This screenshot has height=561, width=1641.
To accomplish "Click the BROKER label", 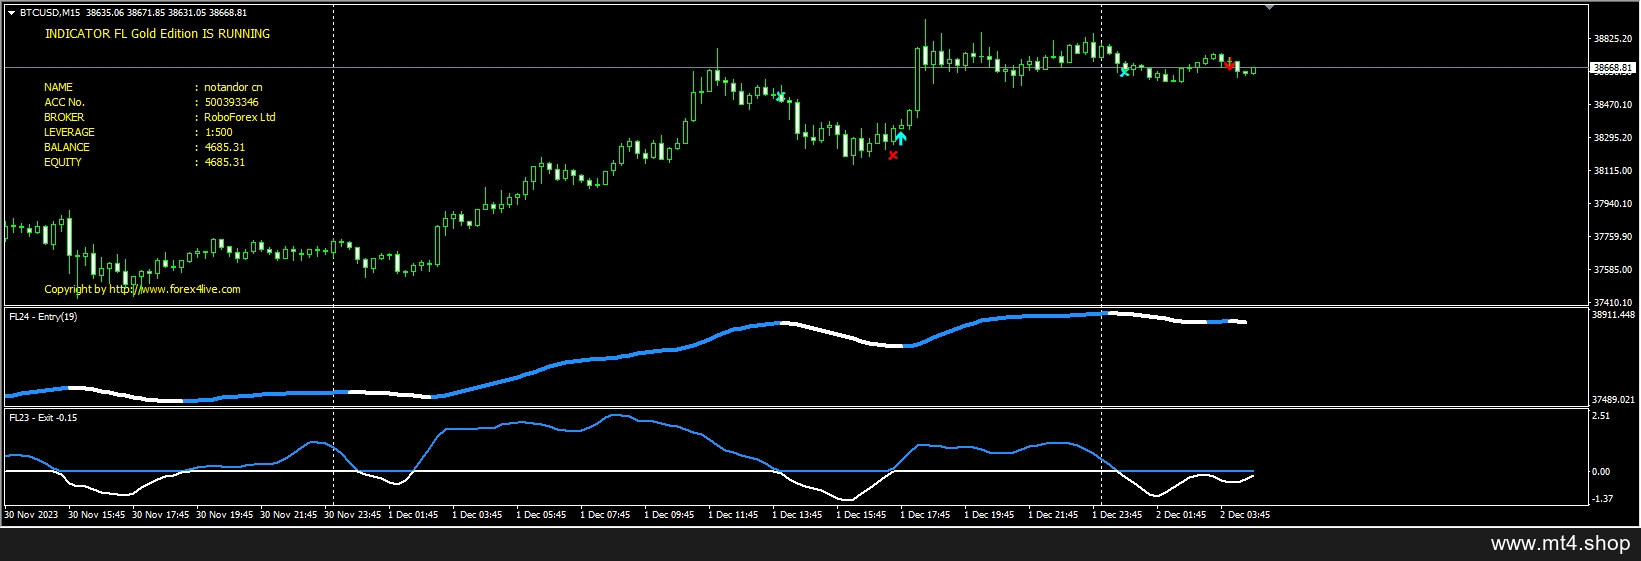I will [x=64, y=117].
